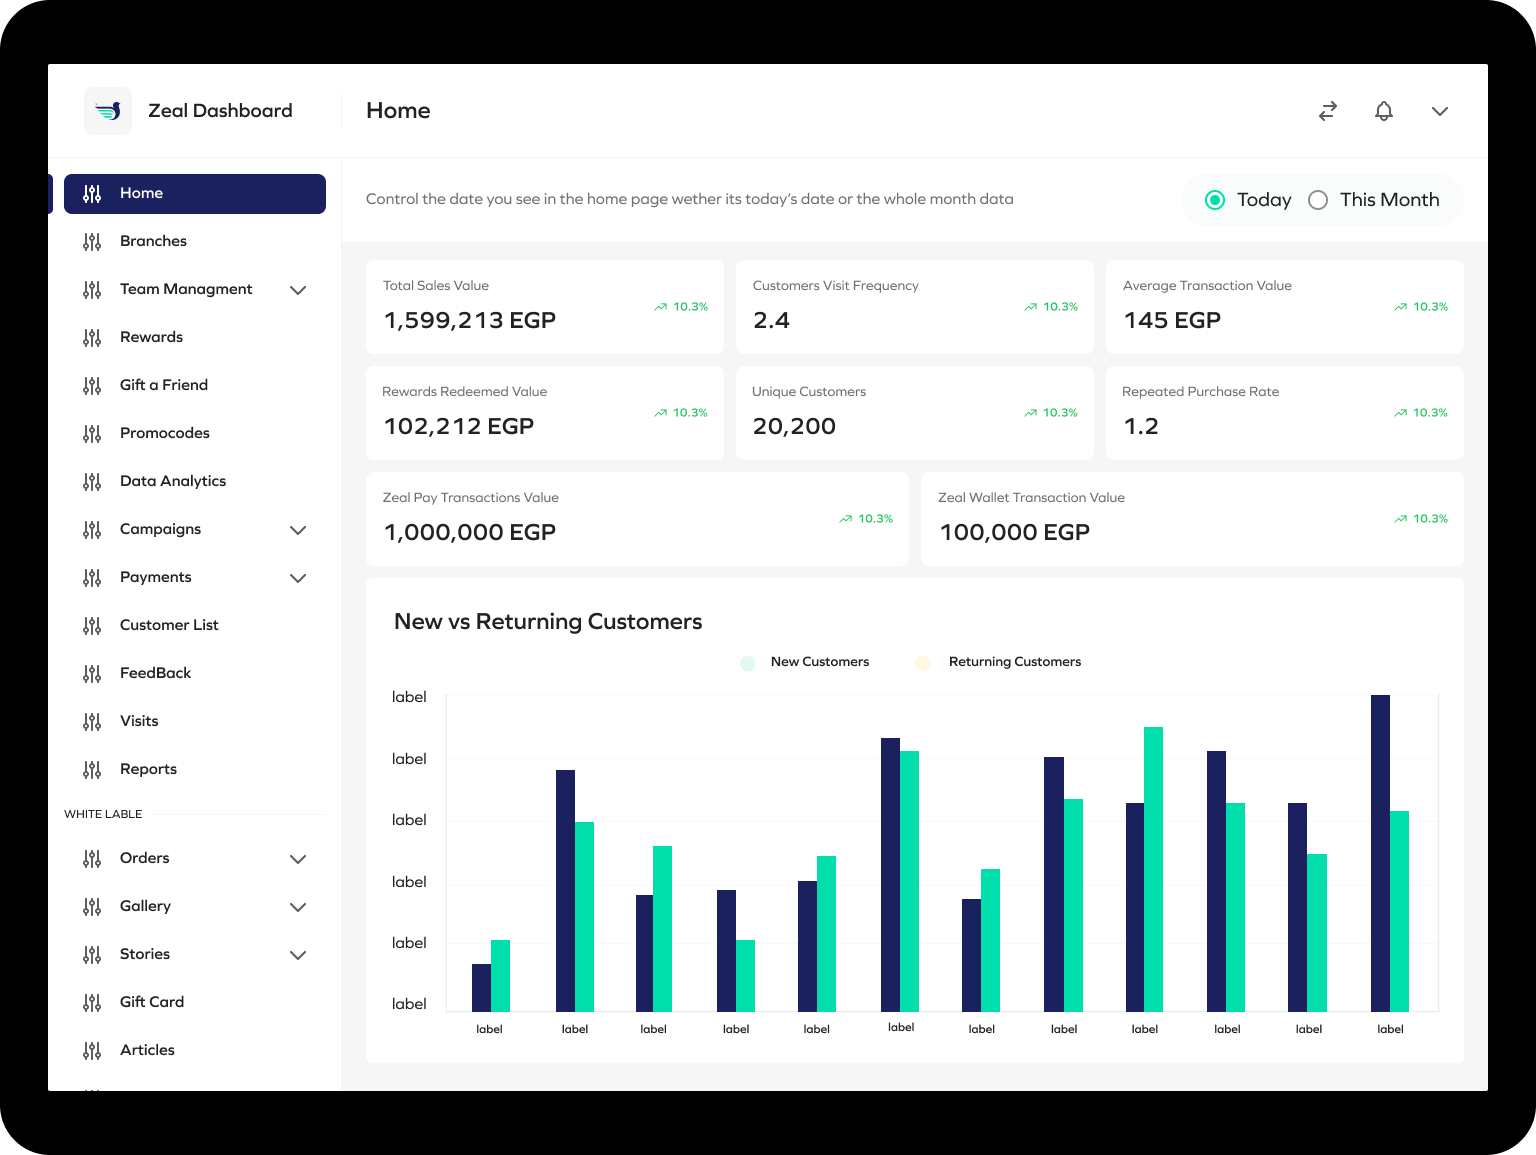This screenshot has width=1536, height=1155.
Task: Click the sliders icon beside Gift Card
Action: [92, 1003]
